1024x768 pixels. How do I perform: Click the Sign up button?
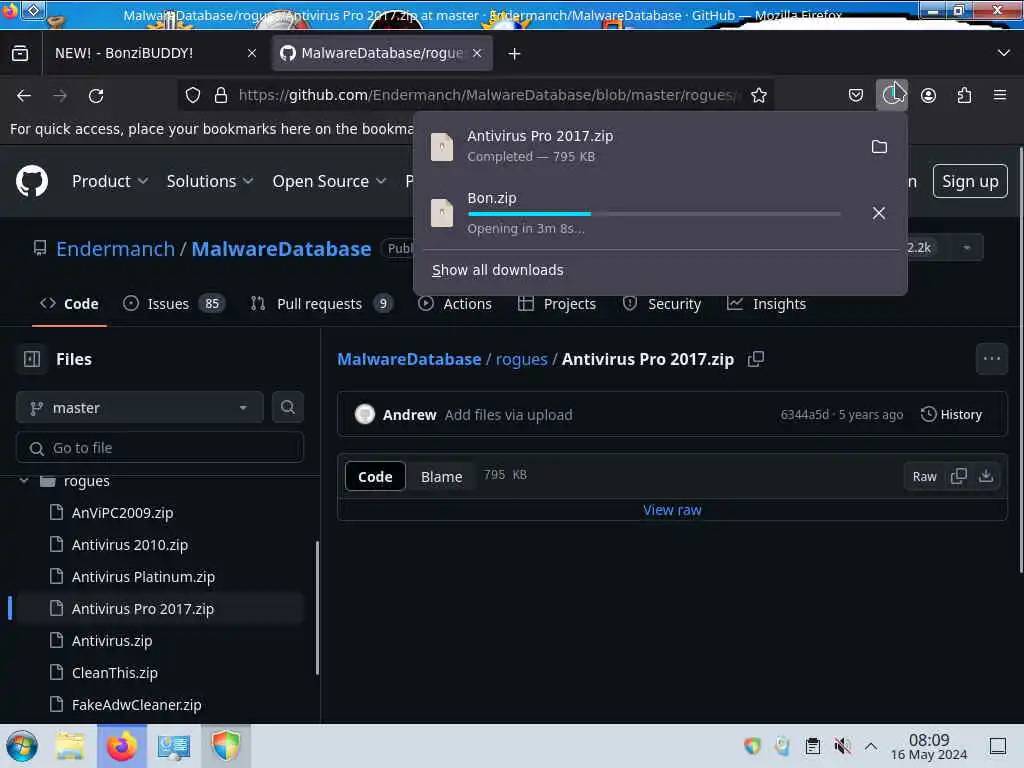coord(970,182)
